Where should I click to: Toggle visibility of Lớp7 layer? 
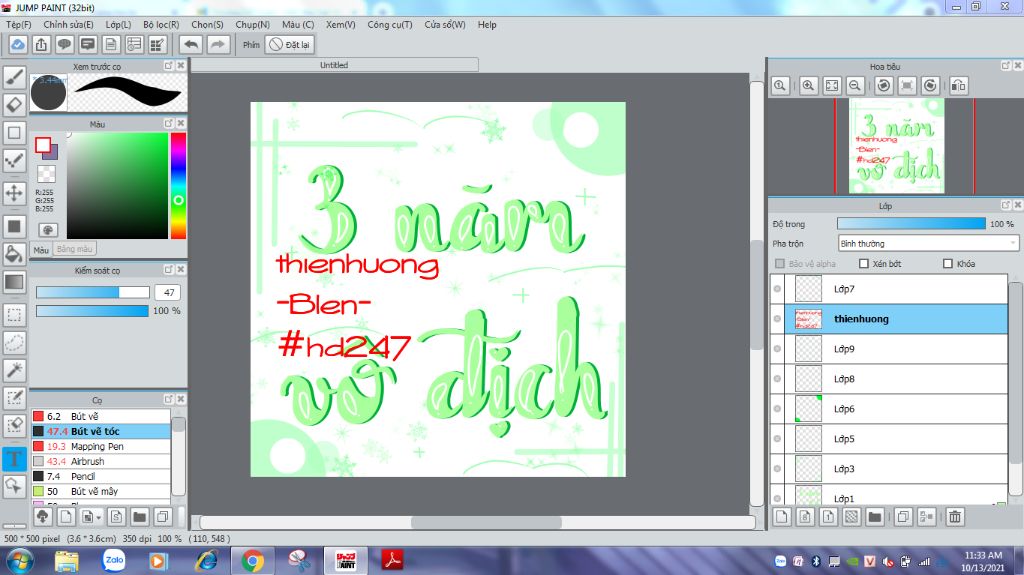(777, 289)
